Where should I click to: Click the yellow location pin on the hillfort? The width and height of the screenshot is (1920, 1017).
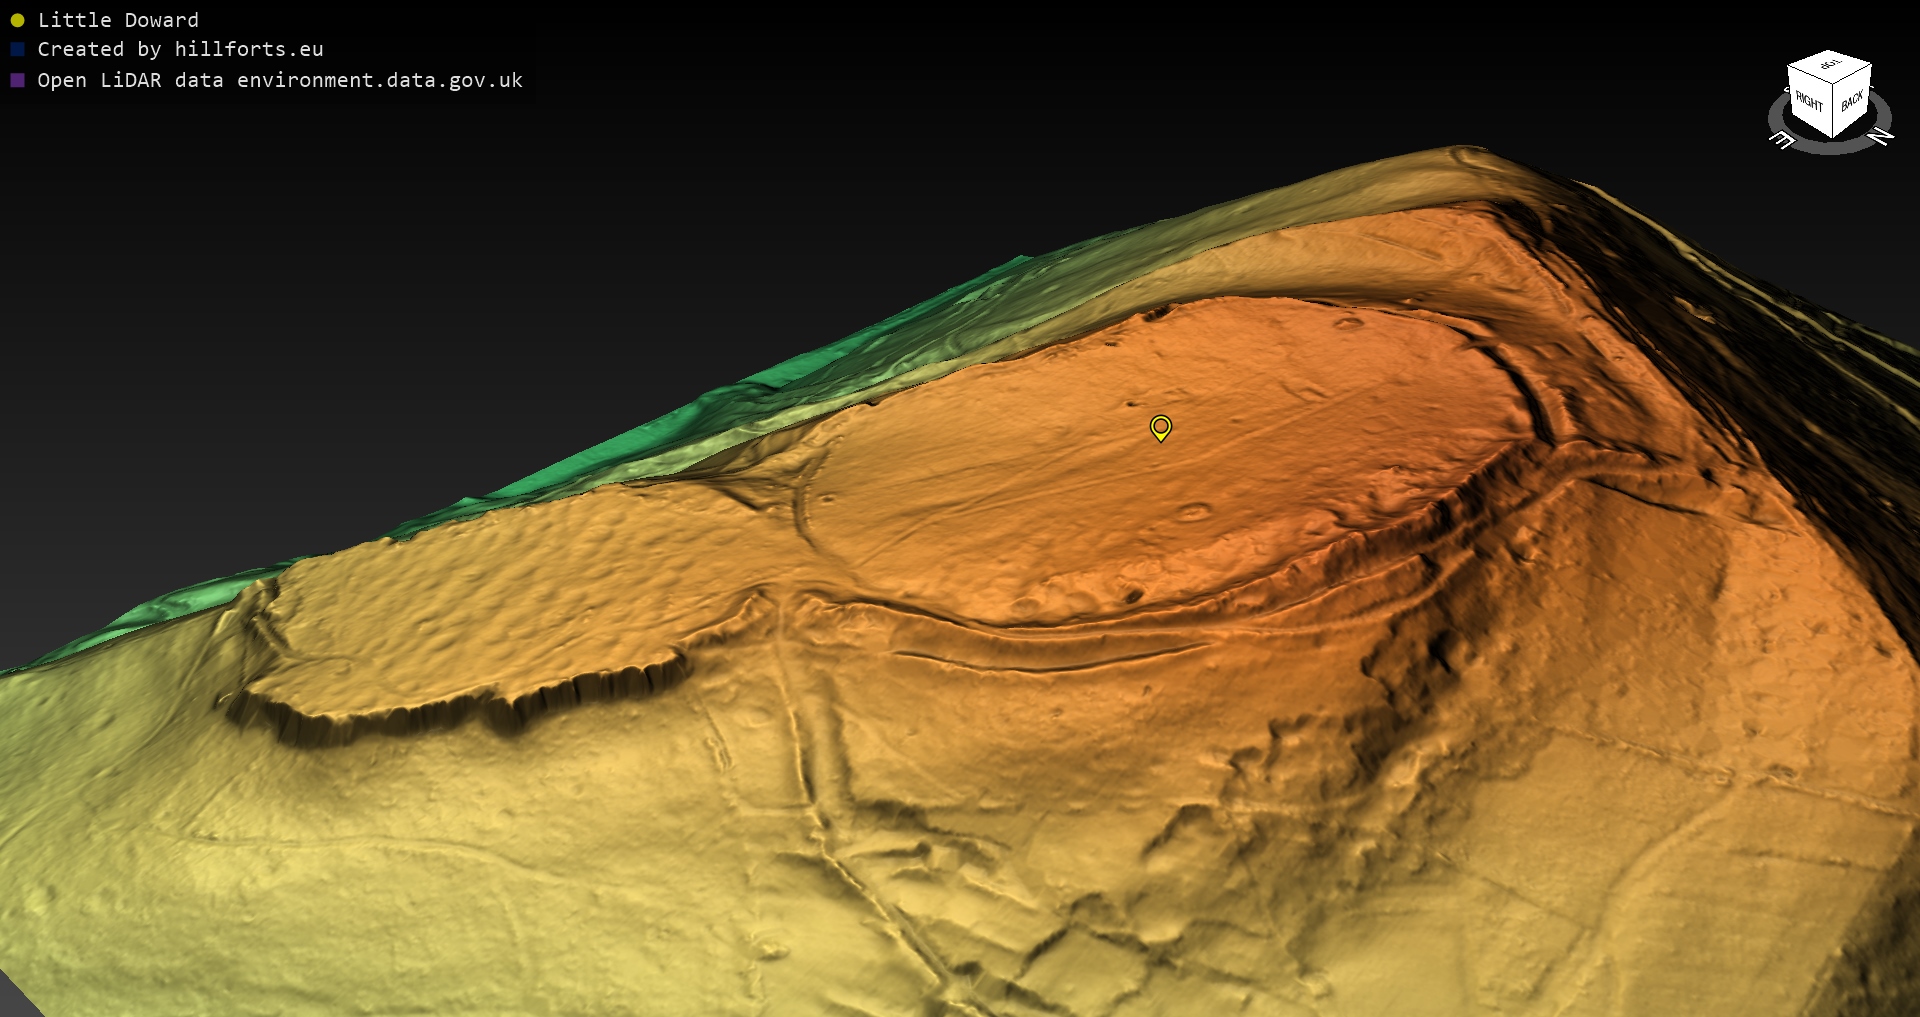1160,428
